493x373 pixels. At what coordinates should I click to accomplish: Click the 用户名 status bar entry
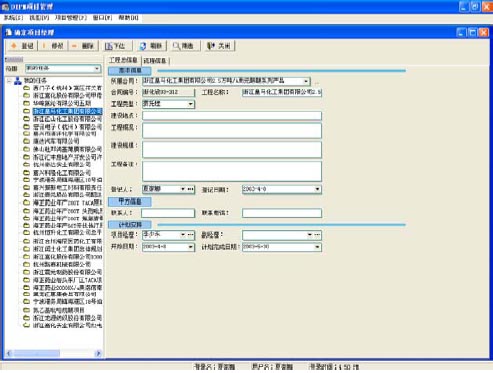(x=272, y=367)
